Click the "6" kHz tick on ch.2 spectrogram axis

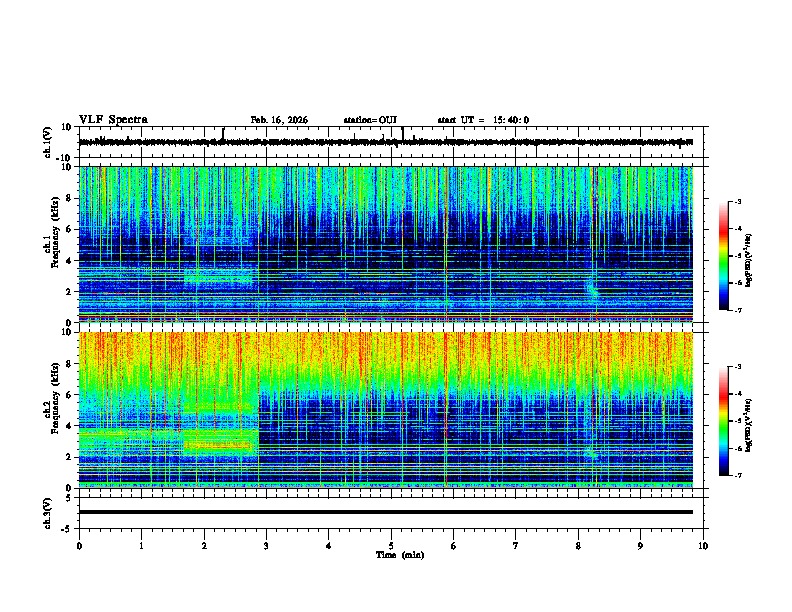point(69,395)
